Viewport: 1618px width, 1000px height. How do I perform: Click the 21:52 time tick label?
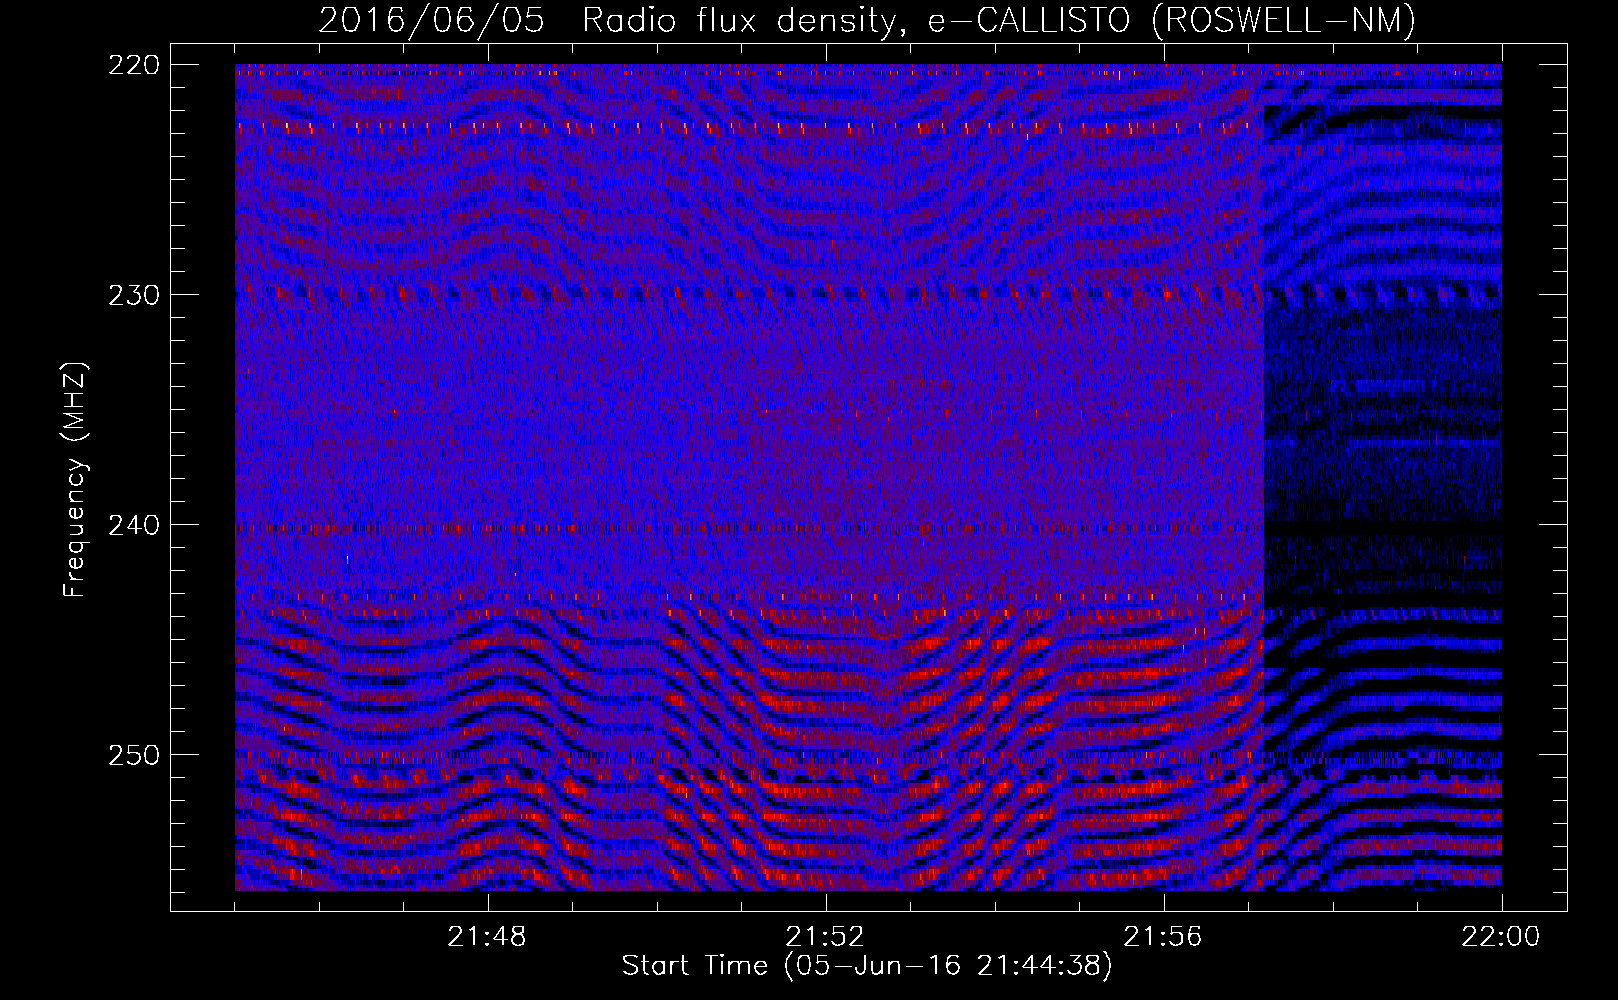click(826, 937)
